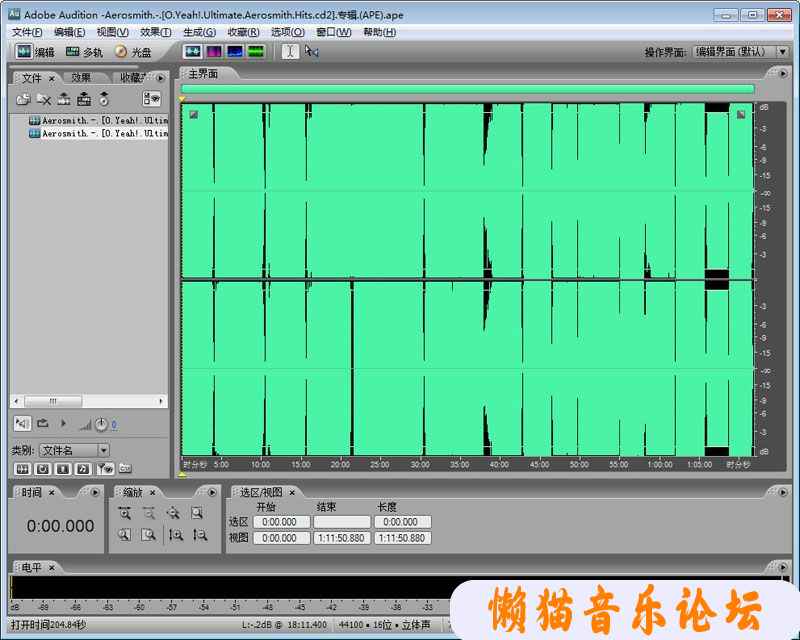Play the selected file preview
The image size is (800, 640).
[63, 424]
